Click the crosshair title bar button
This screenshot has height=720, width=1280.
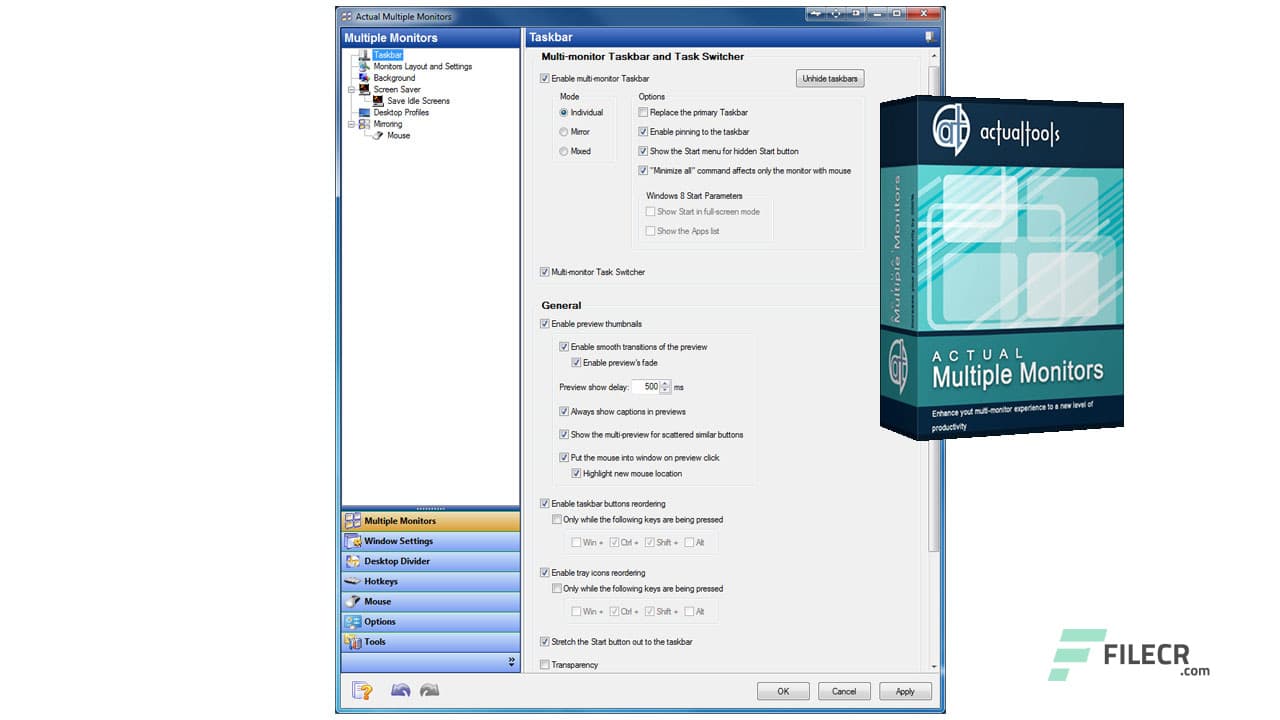(837, 14)
